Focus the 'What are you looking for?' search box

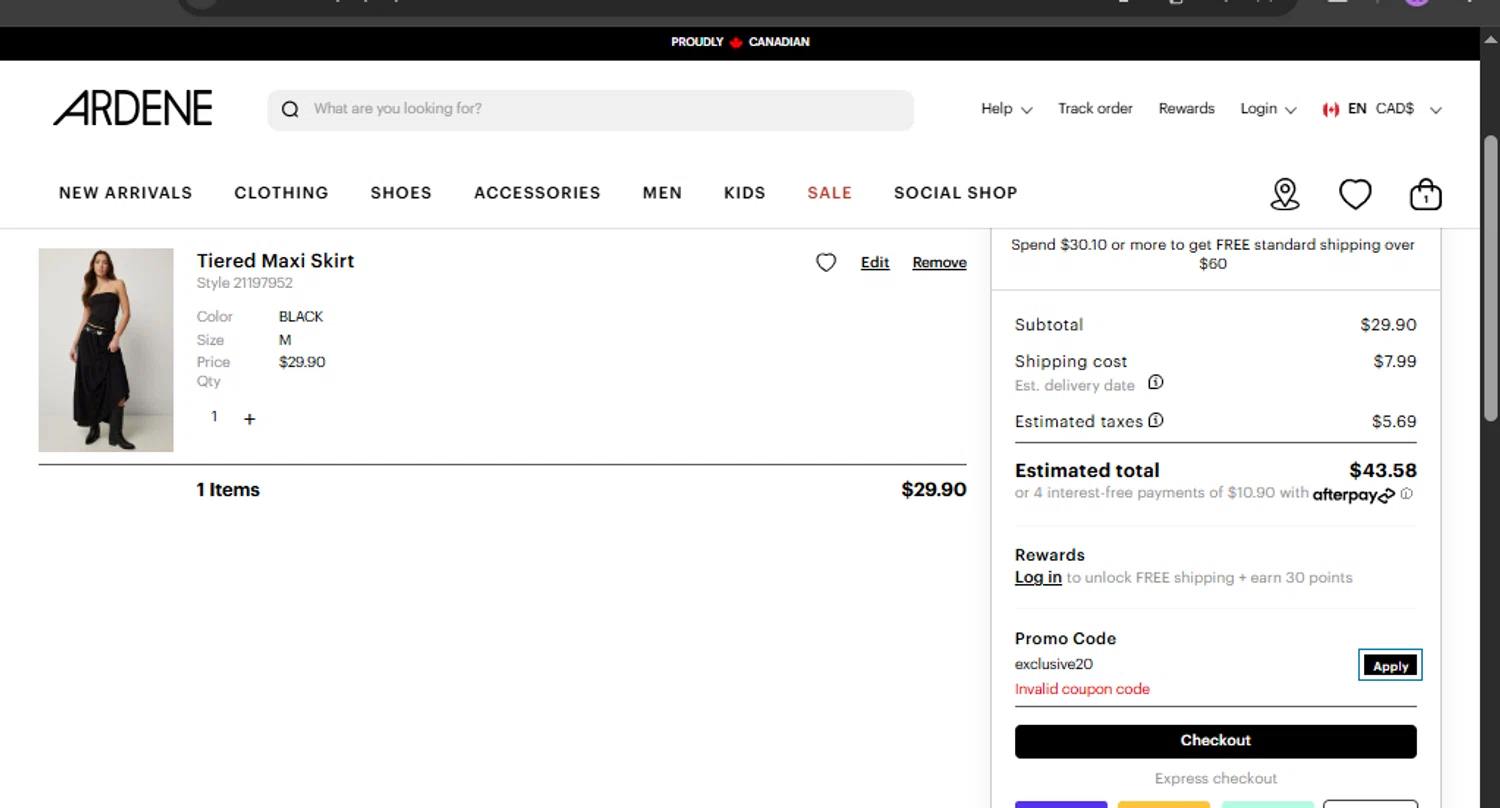pos(590,109)
